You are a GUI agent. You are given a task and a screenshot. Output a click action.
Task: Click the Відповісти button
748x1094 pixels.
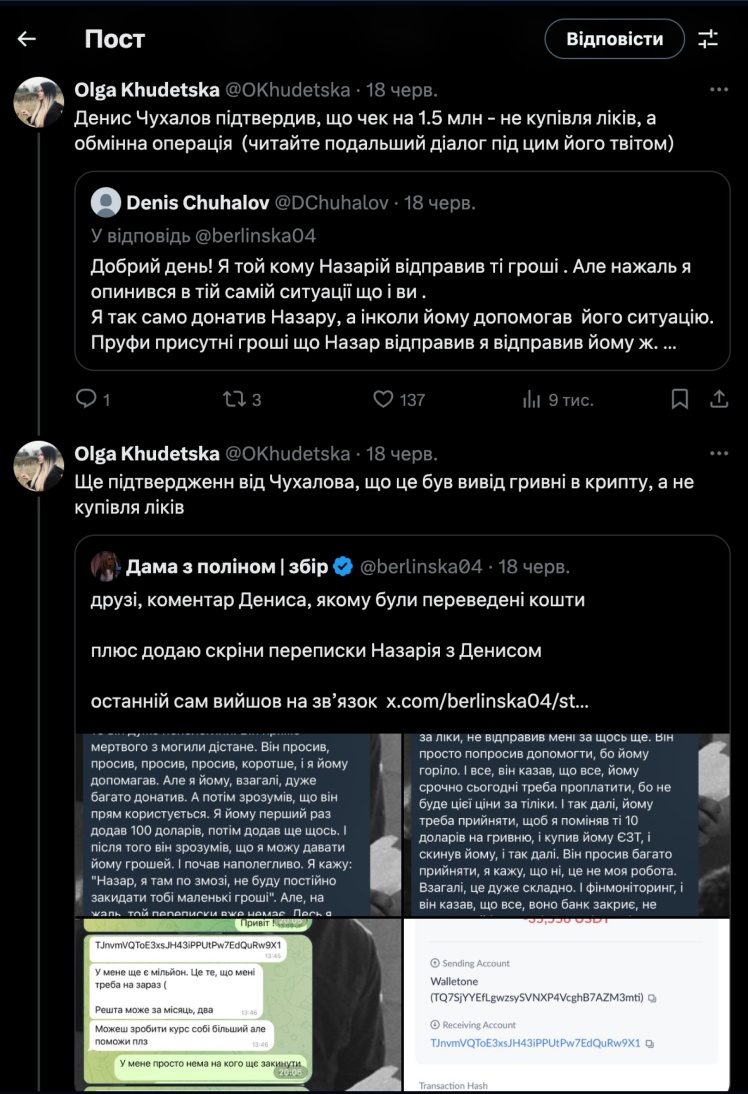coord(614,39)
